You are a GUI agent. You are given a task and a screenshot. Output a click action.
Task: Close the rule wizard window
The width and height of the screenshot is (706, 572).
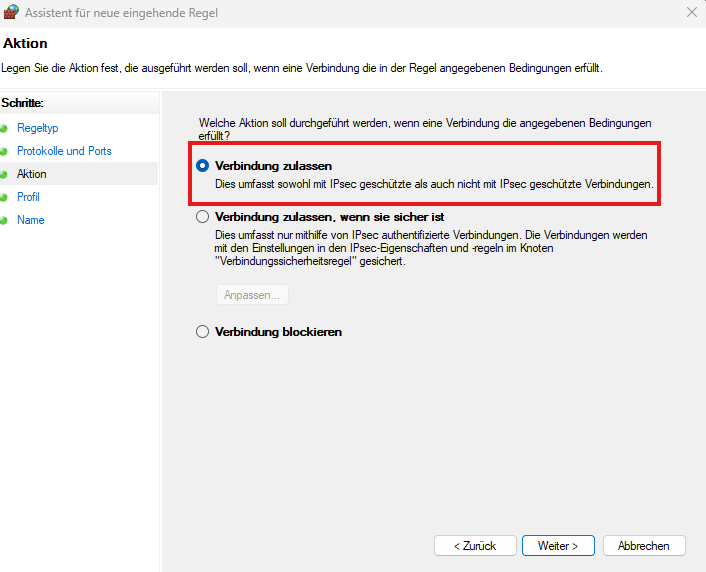tap(692, 13)
